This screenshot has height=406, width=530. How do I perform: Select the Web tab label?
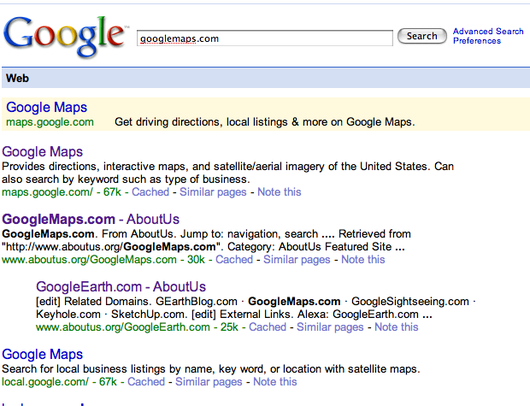pyautogui.click(x=17, y=78)
